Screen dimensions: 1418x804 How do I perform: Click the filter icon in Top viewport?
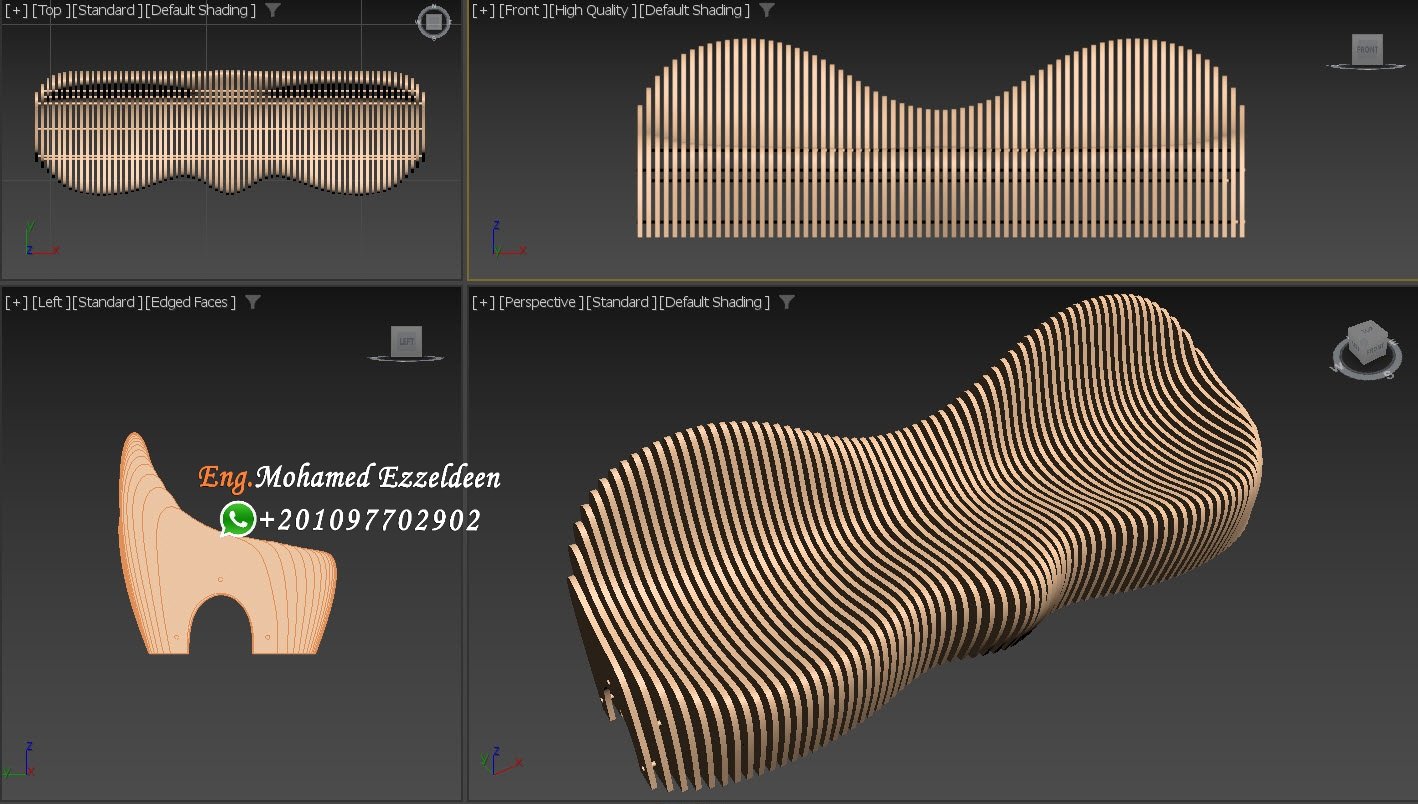point(272,10)
